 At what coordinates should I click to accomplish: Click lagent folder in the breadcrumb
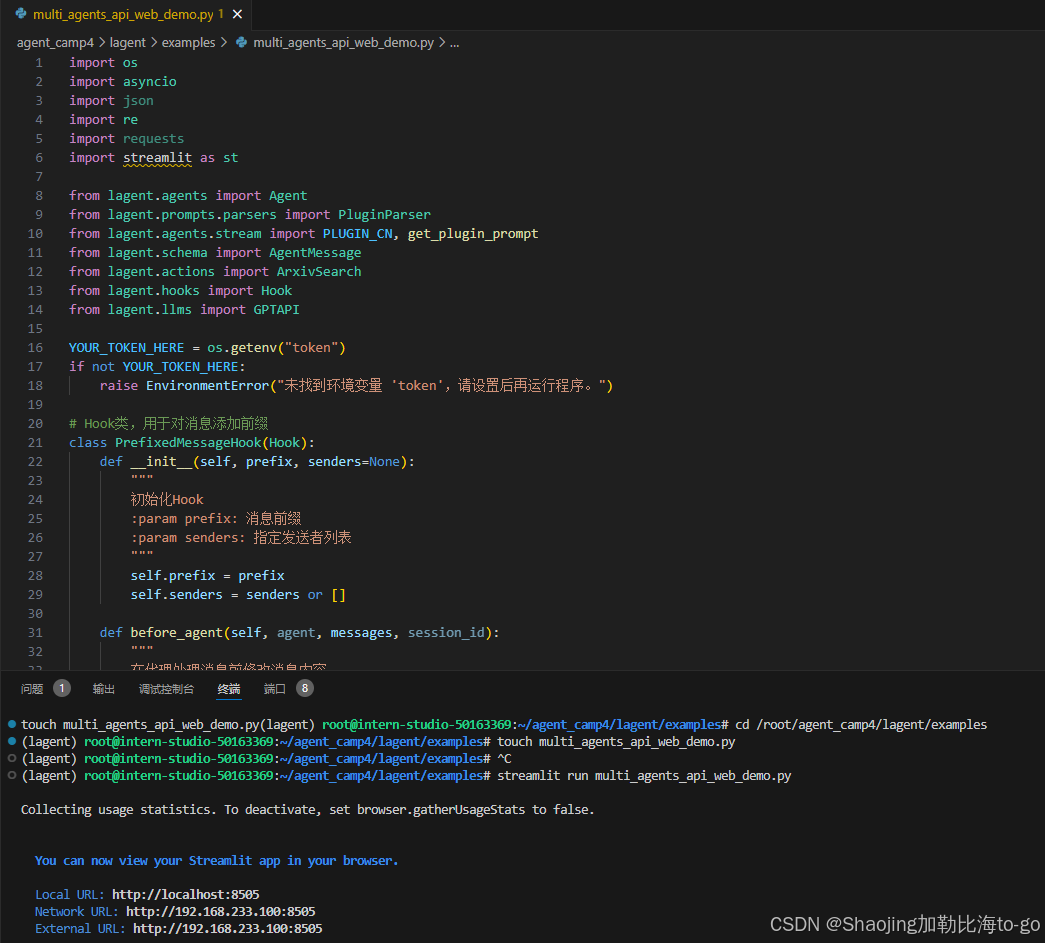tap(127, 43)
